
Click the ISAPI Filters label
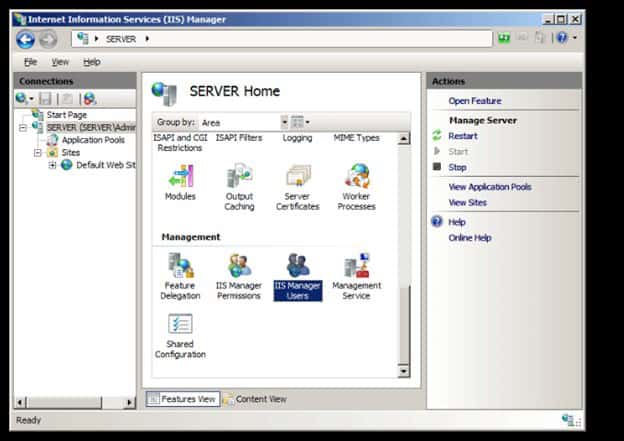pos(239,138)
